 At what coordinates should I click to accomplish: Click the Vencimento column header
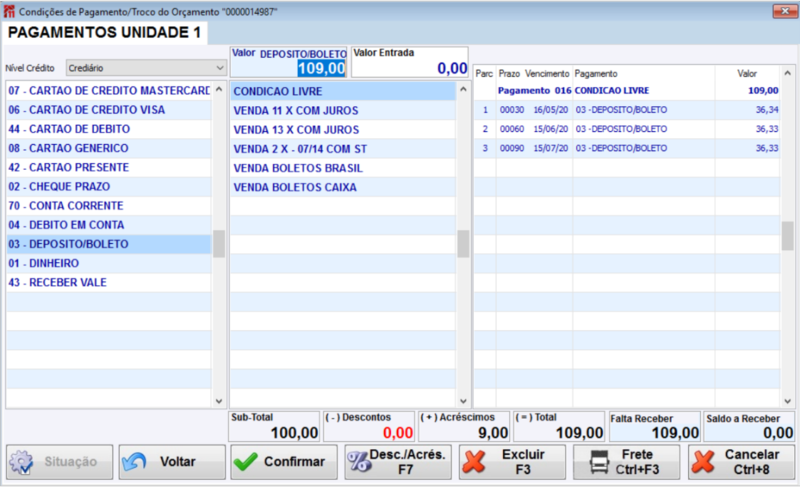point(547,73)
